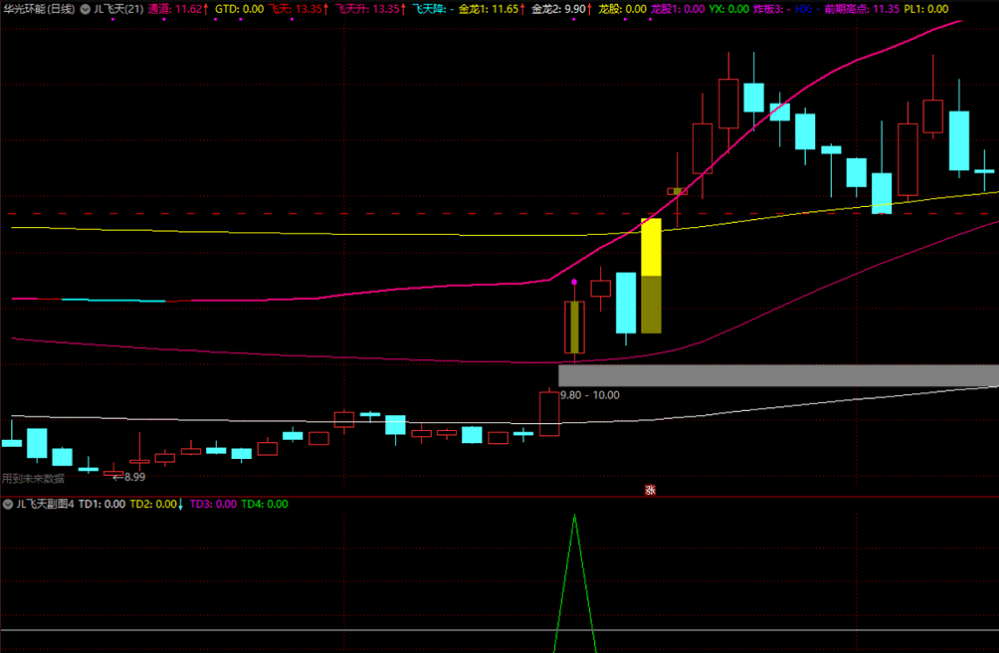Viewport: 999px width, 653px height.
Task: Click the magenta dot above the candle
Action: [575, 282]
